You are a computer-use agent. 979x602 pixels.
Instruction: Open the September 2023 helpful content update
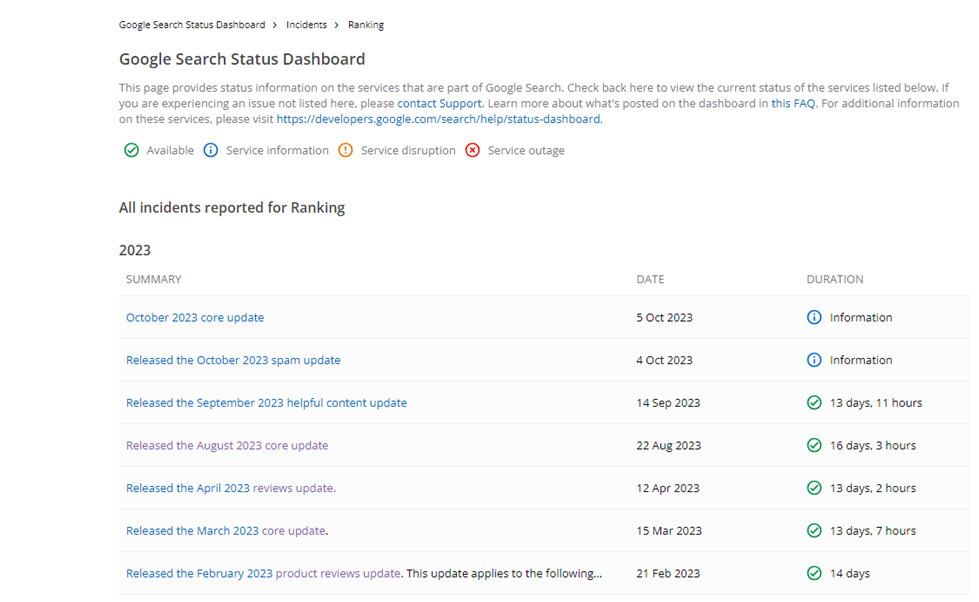(267, 403)
